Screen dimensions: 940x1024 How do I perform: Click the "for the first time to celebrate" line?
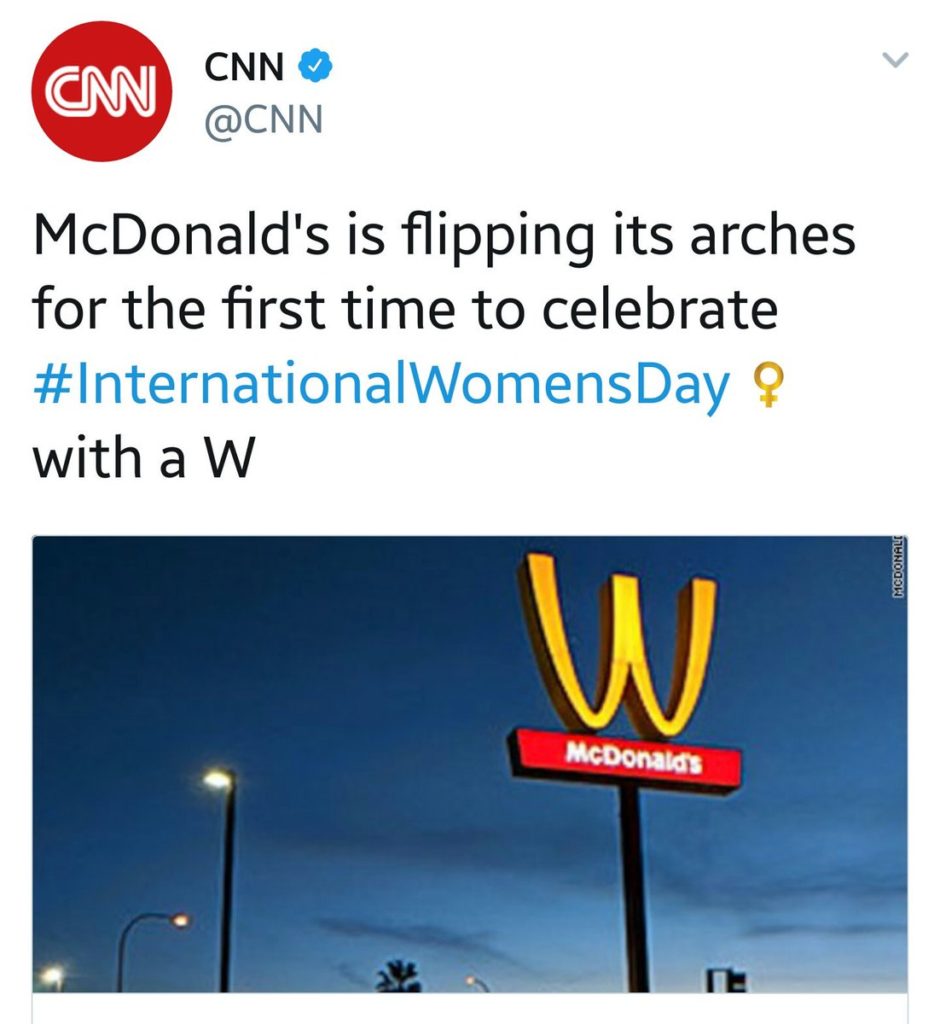click(x=405, y=310)
